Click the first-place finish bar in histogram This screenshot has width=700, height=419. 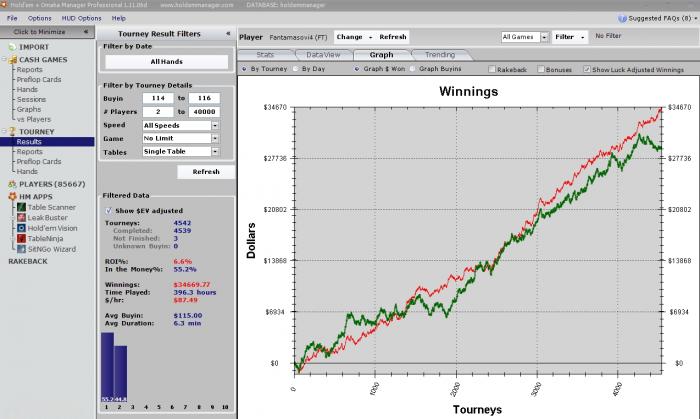107,367
